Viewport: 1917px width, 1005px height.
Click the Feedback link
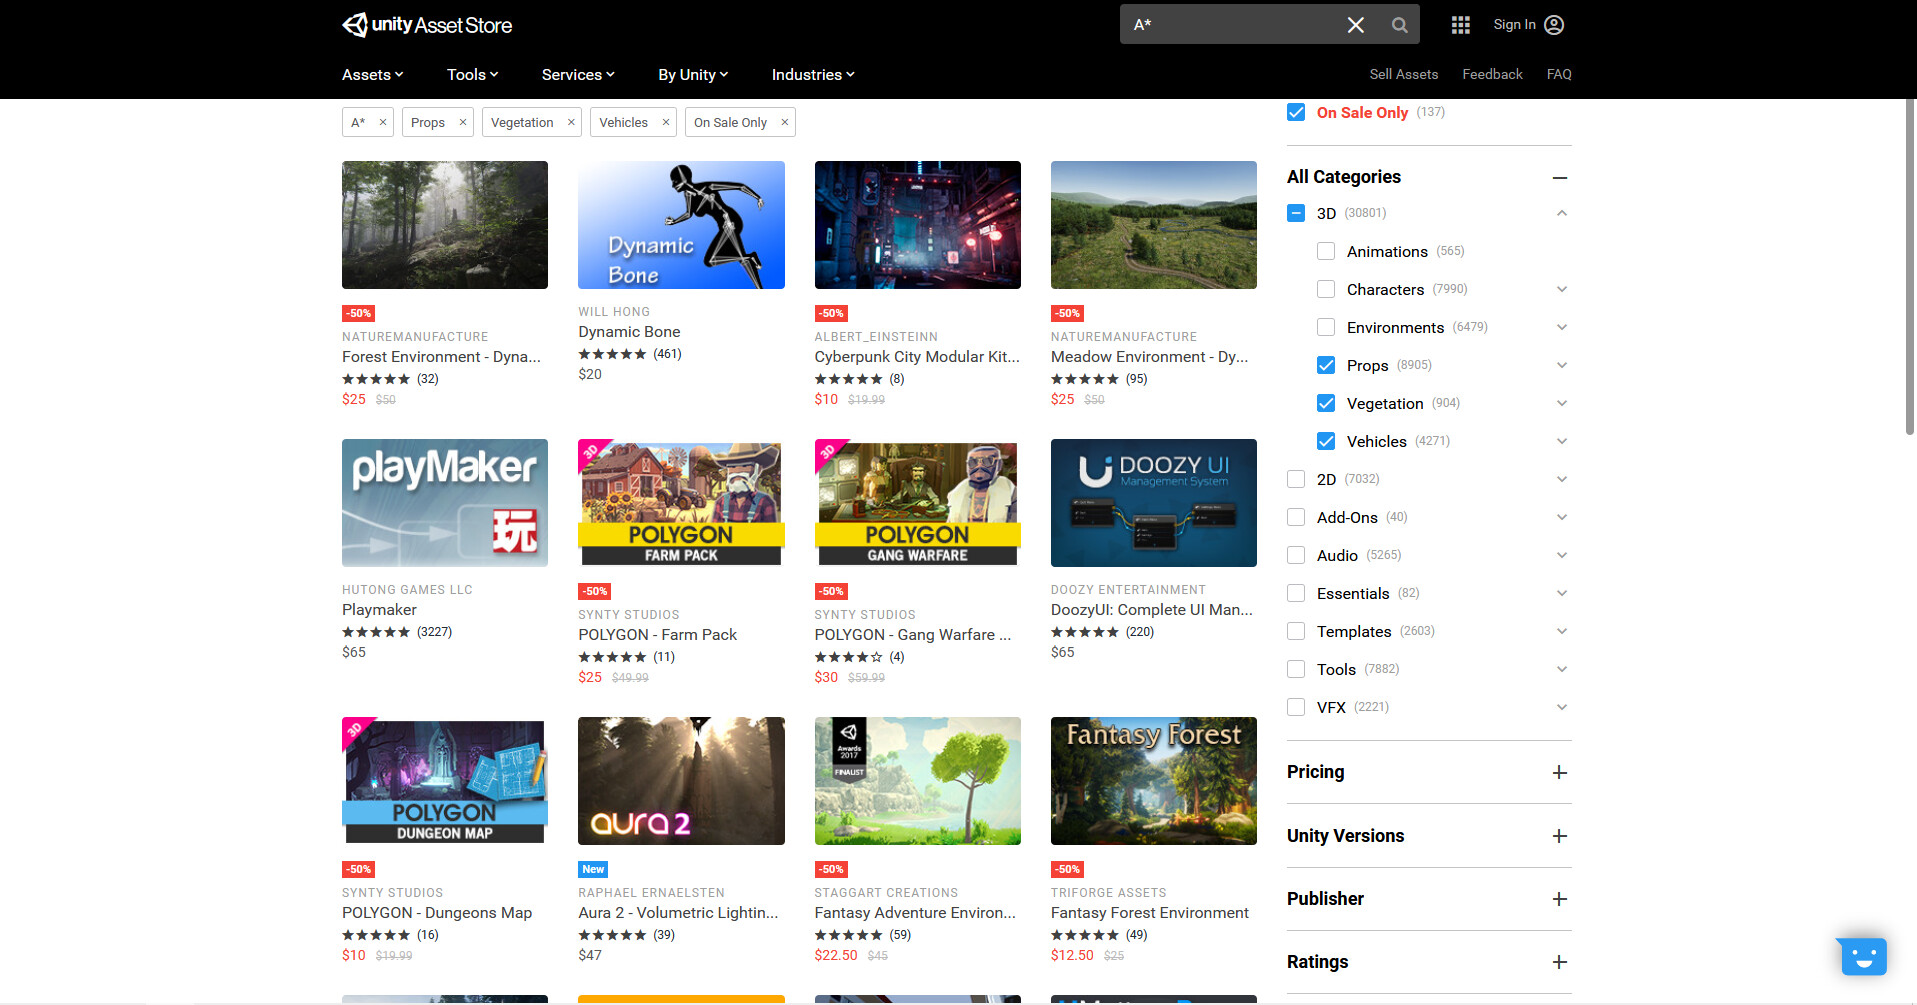pos(1492,74)
